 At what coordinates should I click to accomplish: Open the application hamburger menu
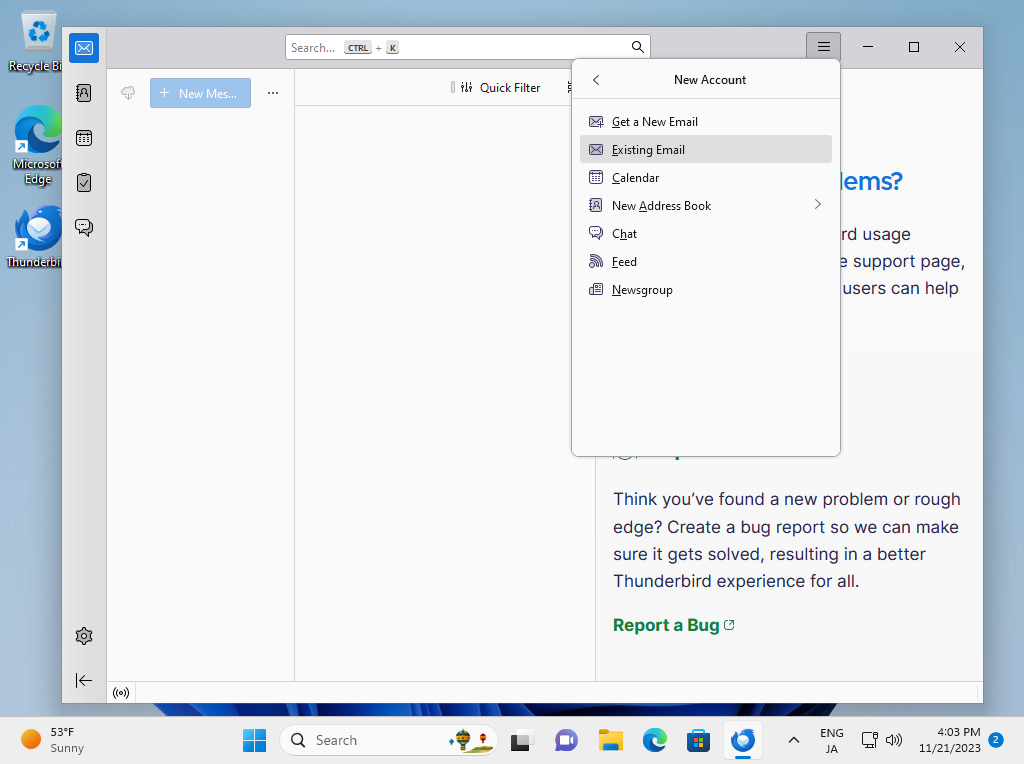point(823,46)
